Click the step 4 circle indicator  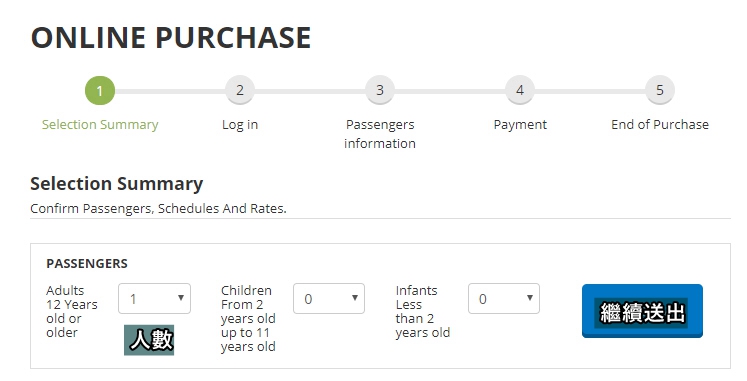click(520, 90)
